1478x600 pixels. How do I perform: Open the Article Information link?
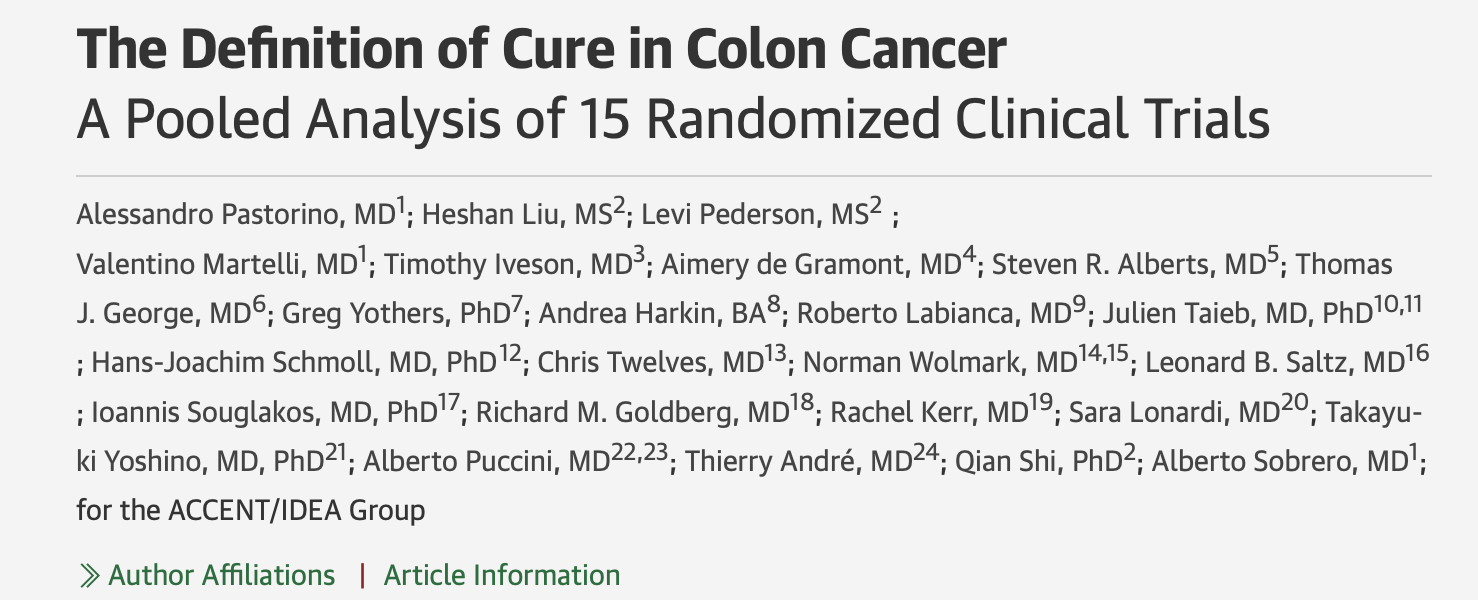coord(502,576)
